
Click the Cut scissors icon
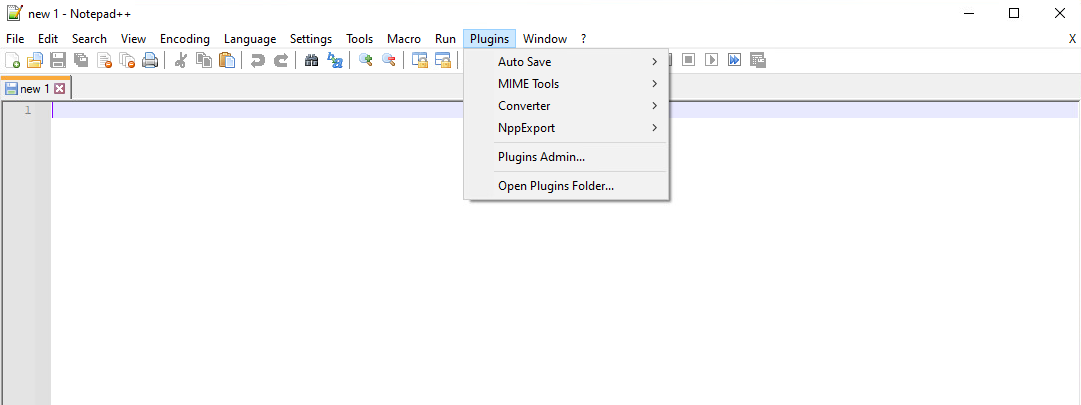pyautogui.click(x=181, y=60)
